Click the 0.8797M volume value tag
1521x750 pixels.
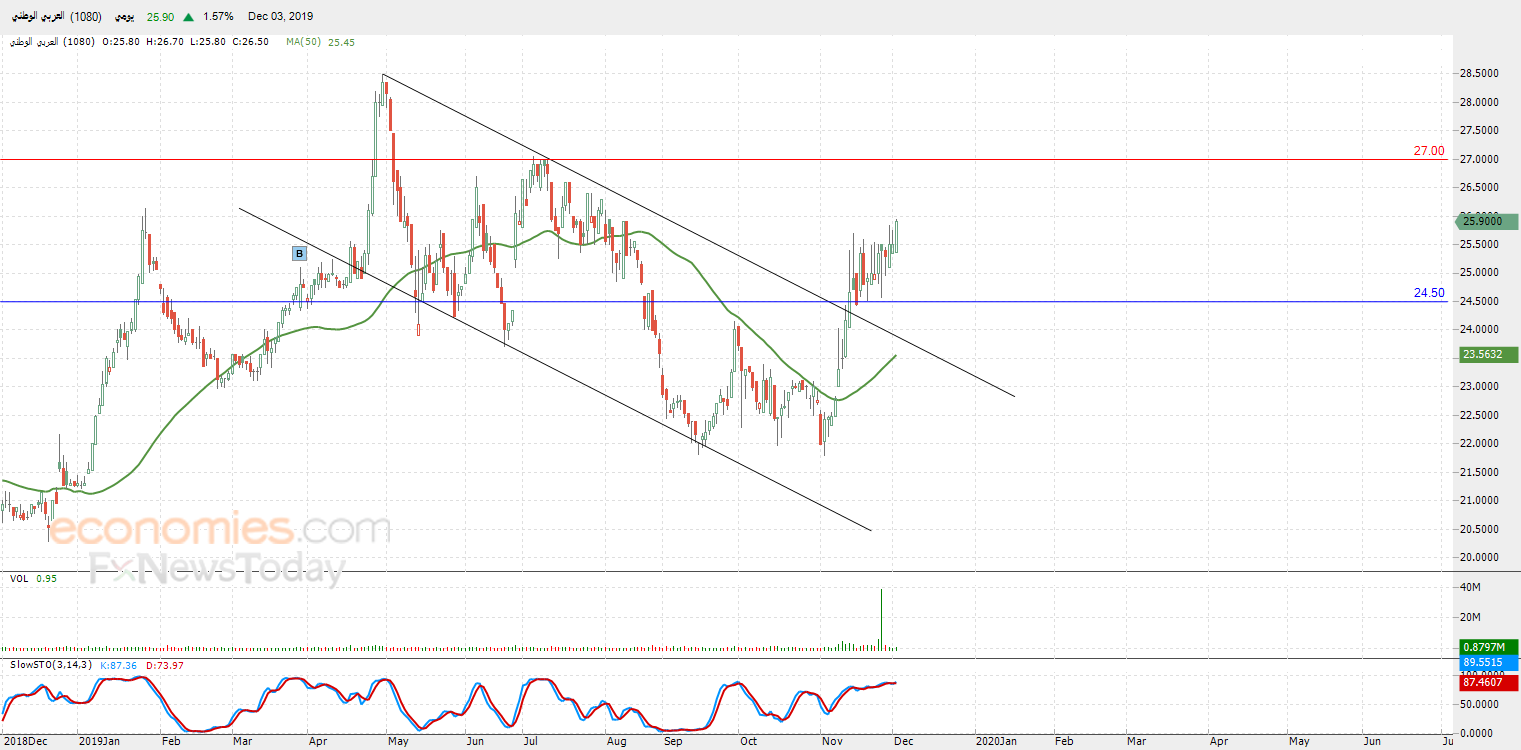1488,647
